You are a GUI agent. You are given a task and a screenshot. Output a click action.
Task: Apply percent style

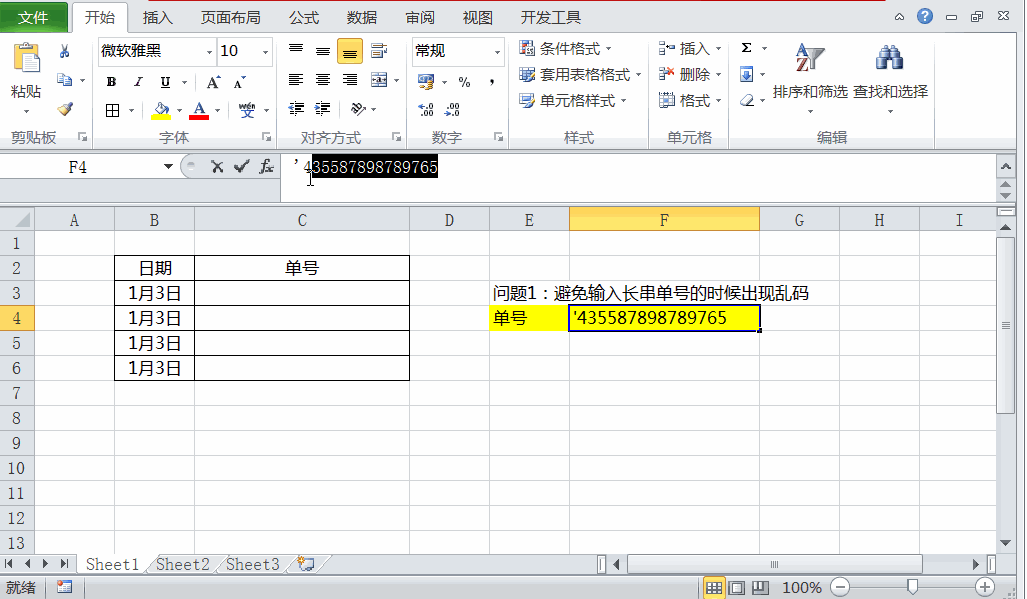point(464,82)
